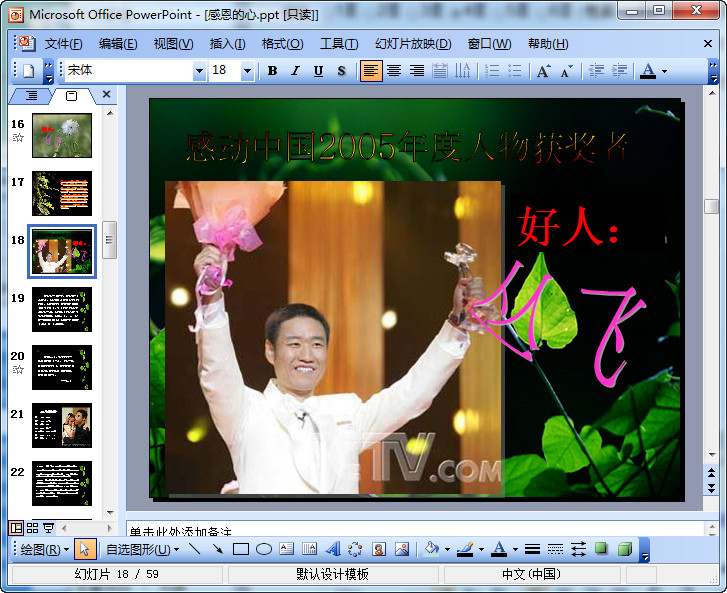Switch to Slide Sorter view

click(x=32, y=528)
